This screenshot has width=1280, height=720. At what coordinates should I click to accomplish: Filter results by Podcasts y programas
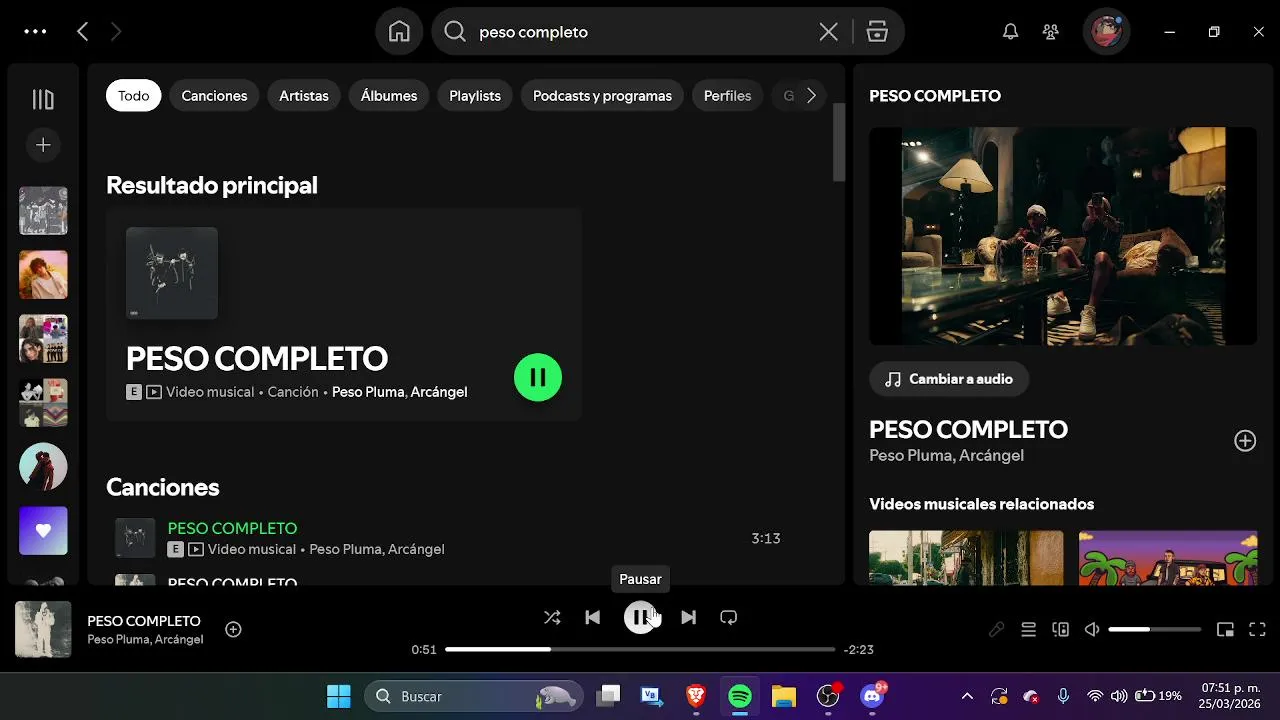[x=602, y=96]
